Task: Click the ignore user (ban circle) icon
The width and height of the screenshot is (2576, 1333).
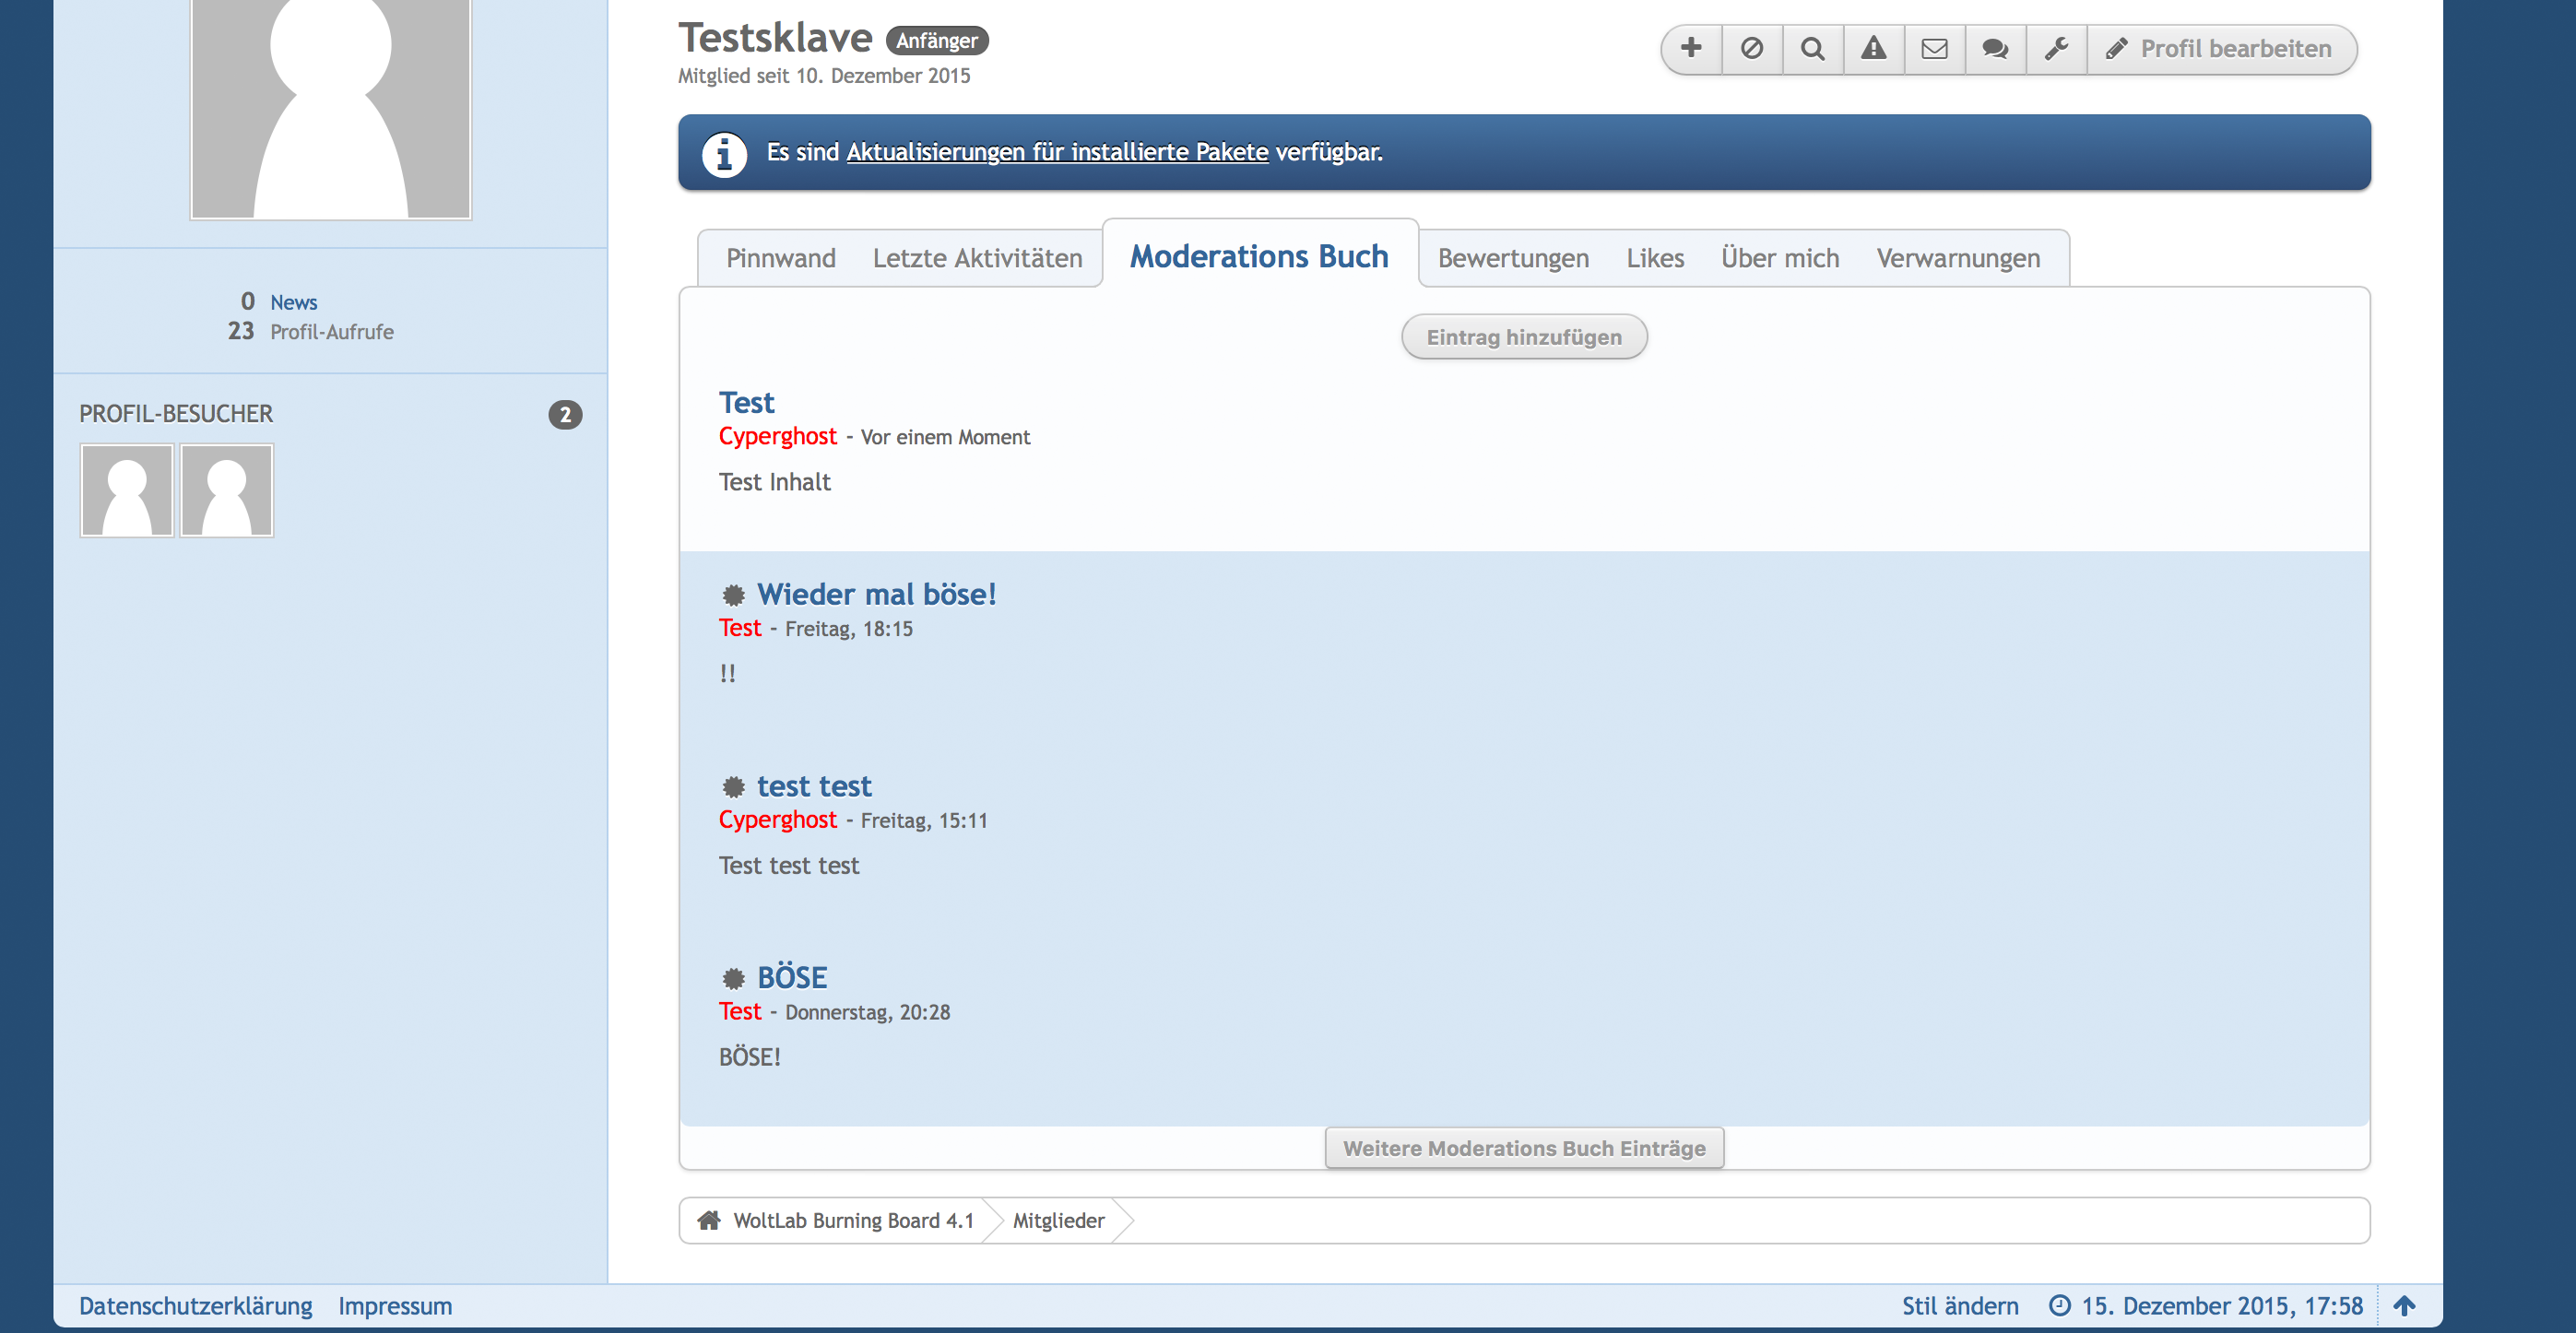Action: tap(1752, 48)
